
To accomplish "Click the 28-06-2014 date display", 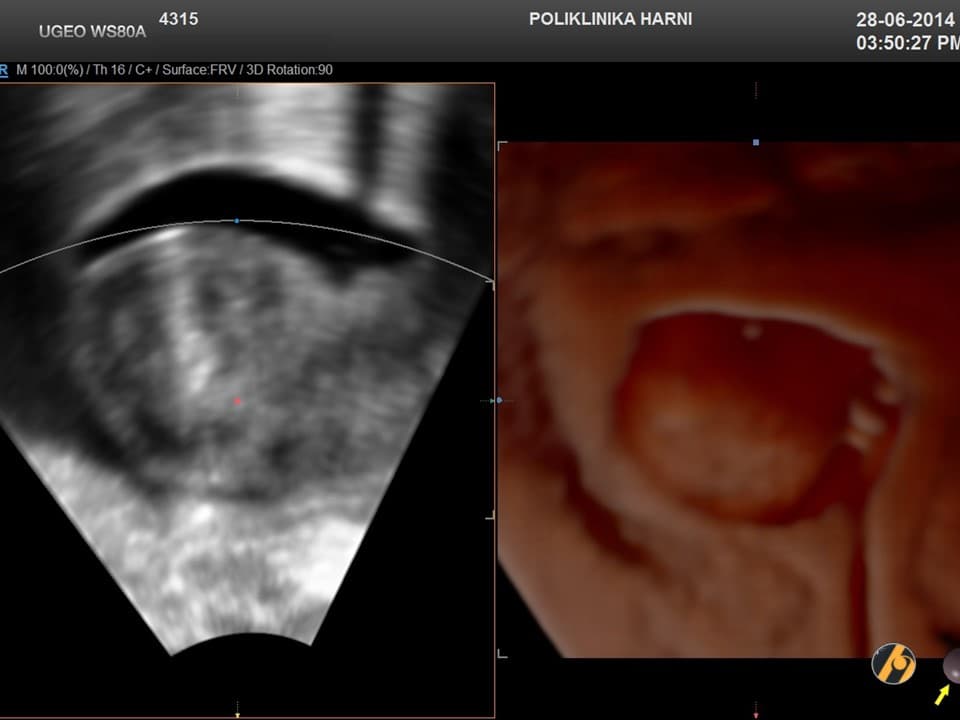I will [906, 19].
